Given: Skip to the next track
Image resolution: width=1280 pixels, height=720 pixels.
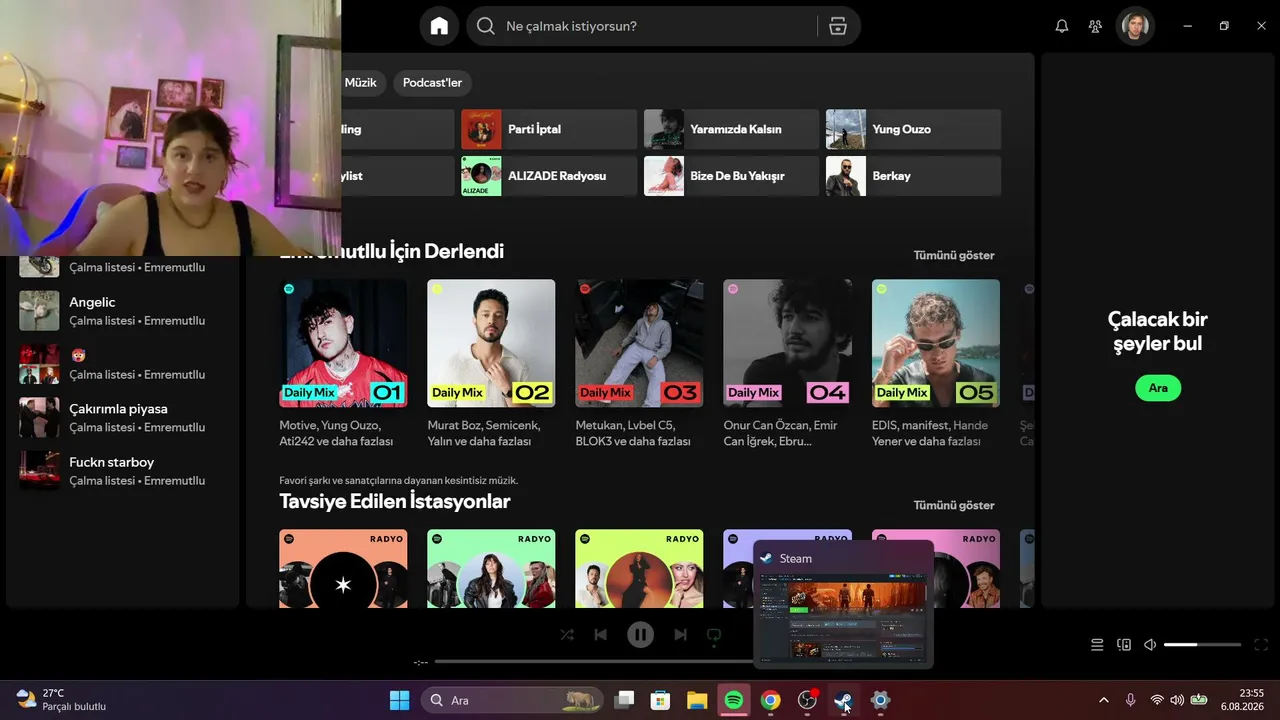Looking at the screenshot, I should coord(680,634).
